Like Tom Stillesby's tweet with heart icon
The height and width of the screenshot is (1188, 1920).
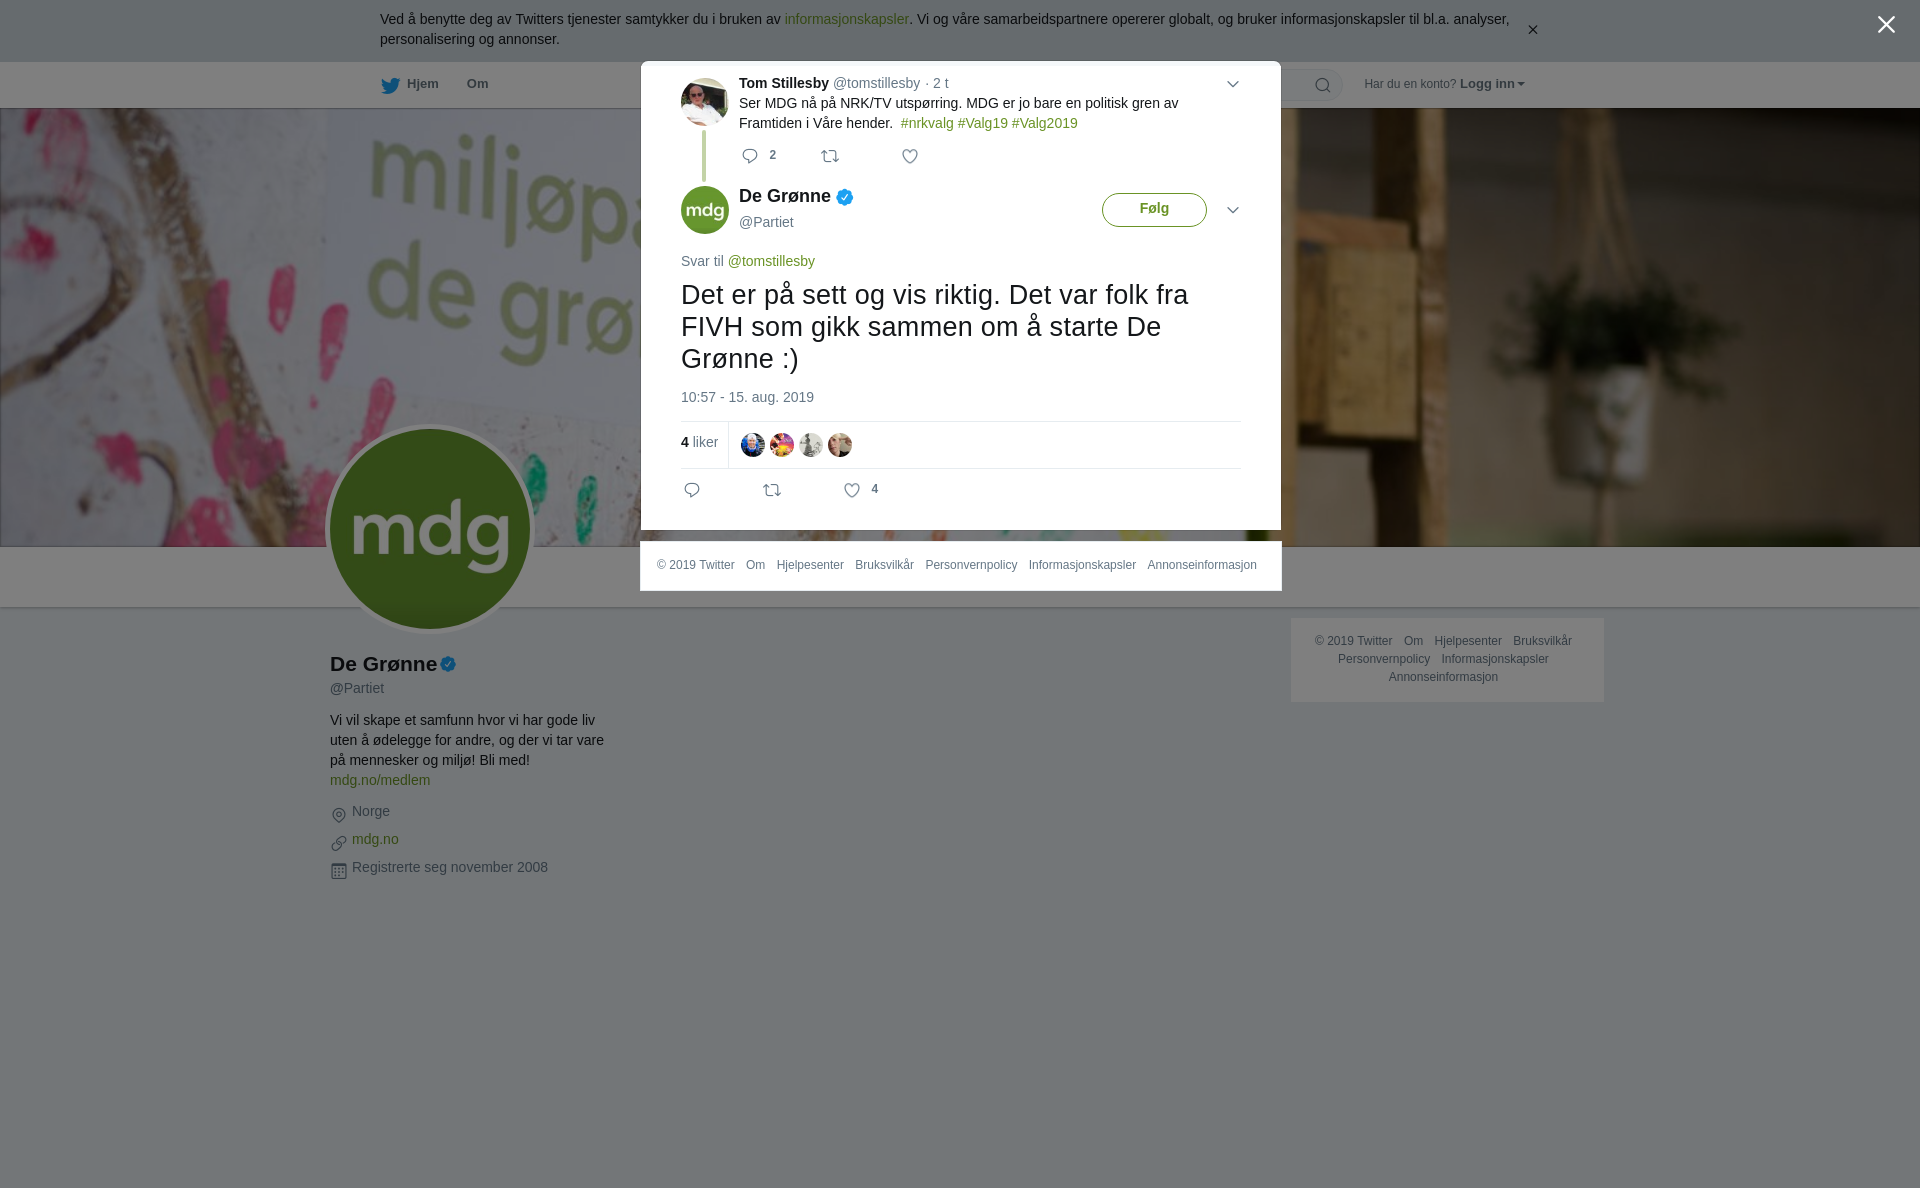910,156
